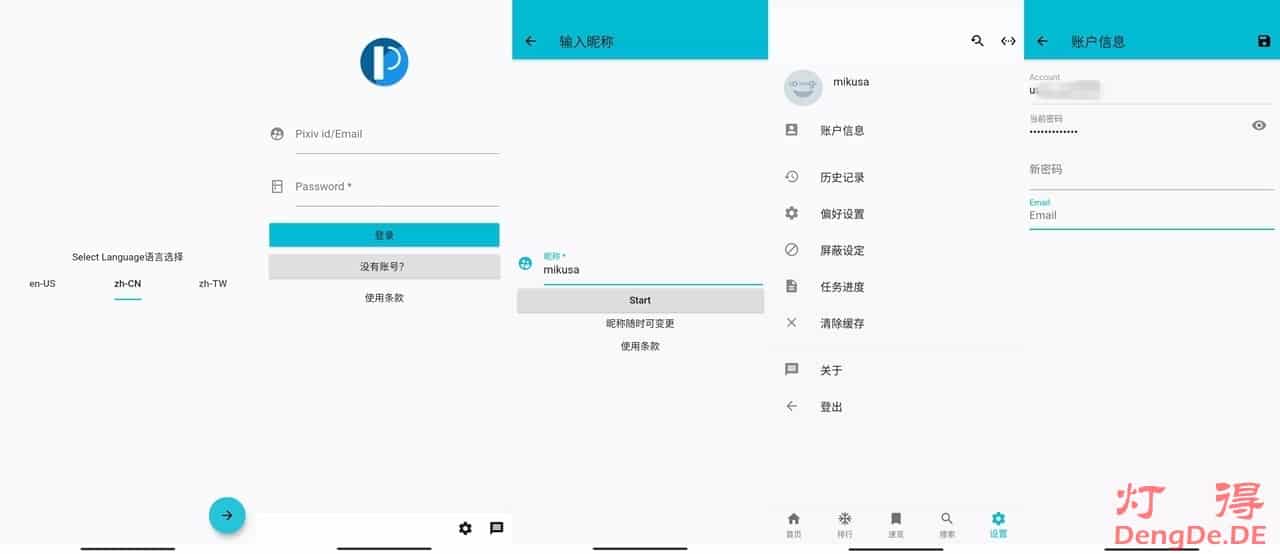
Task: Tap the magnifier icon in settings header
Action: point(977,41)
